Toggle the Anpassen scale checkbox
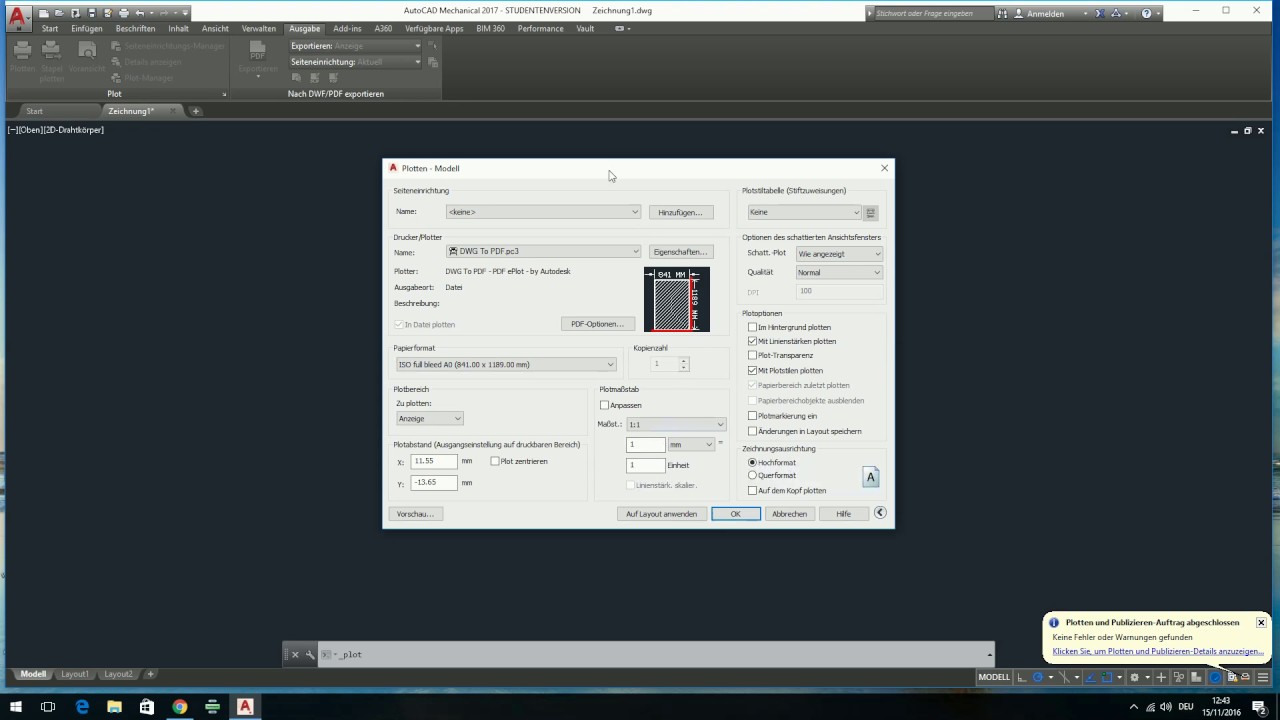 click(x=604, y=405)
